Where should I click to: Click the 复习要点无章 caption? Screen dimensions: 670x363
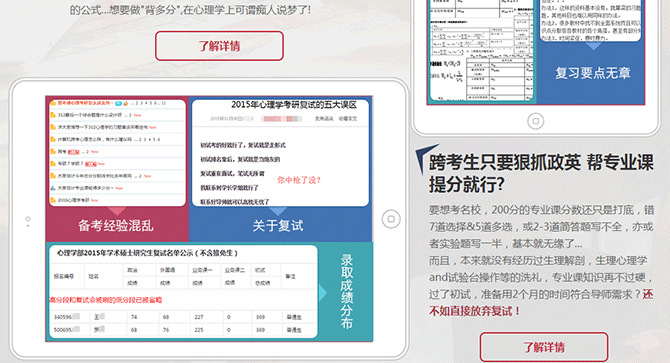(593, 73)
